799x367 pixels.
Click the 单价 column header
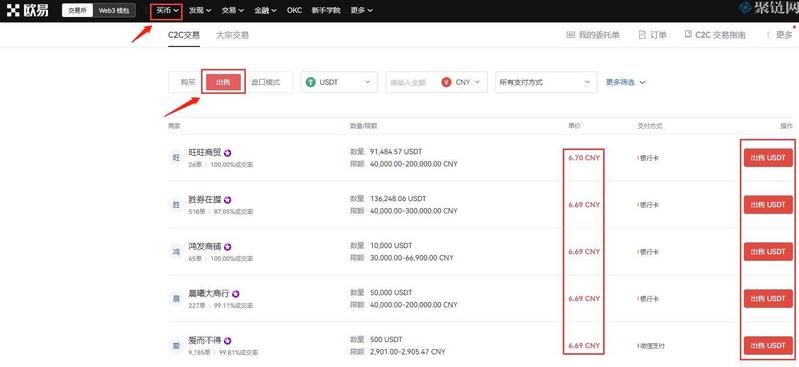coord(573,125)
